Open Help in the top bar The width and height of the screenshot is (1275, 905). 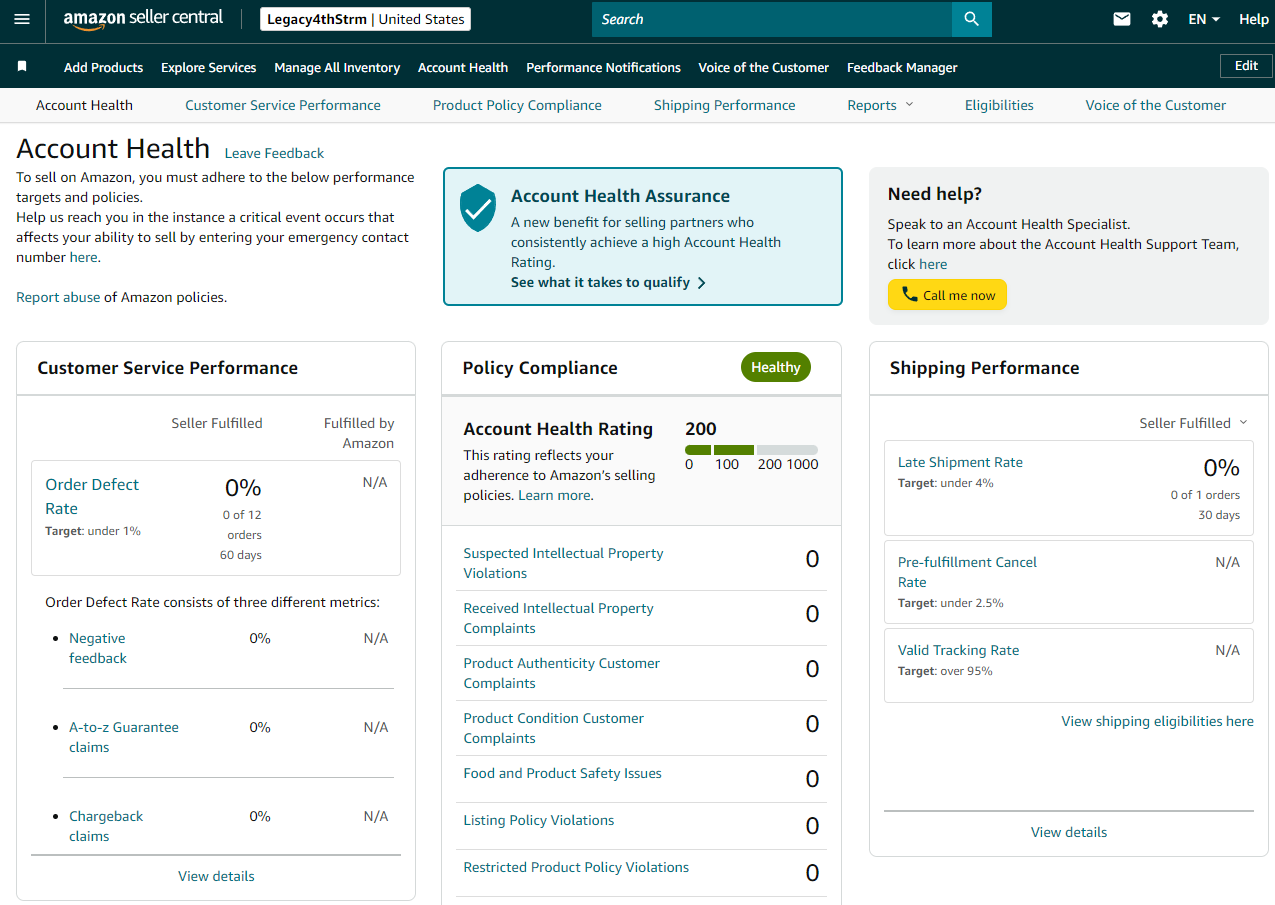(1254, 19)
